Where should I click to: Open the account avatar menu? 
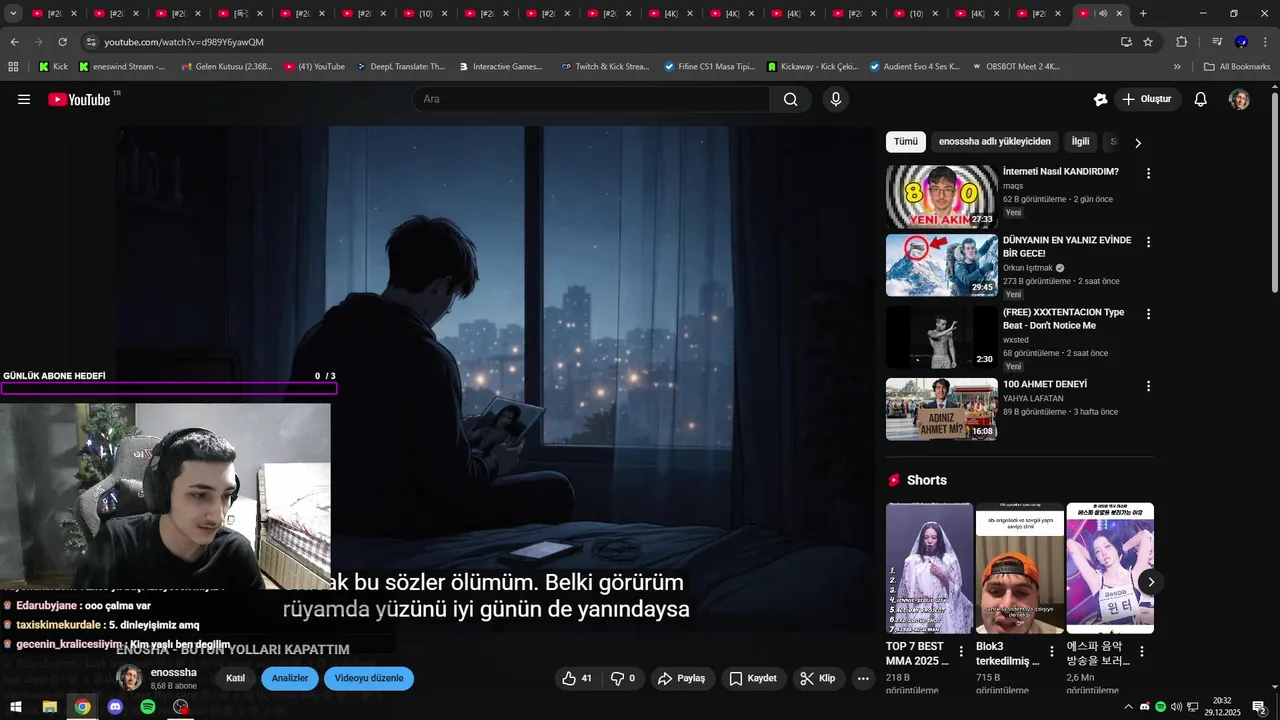point(1239,99)
